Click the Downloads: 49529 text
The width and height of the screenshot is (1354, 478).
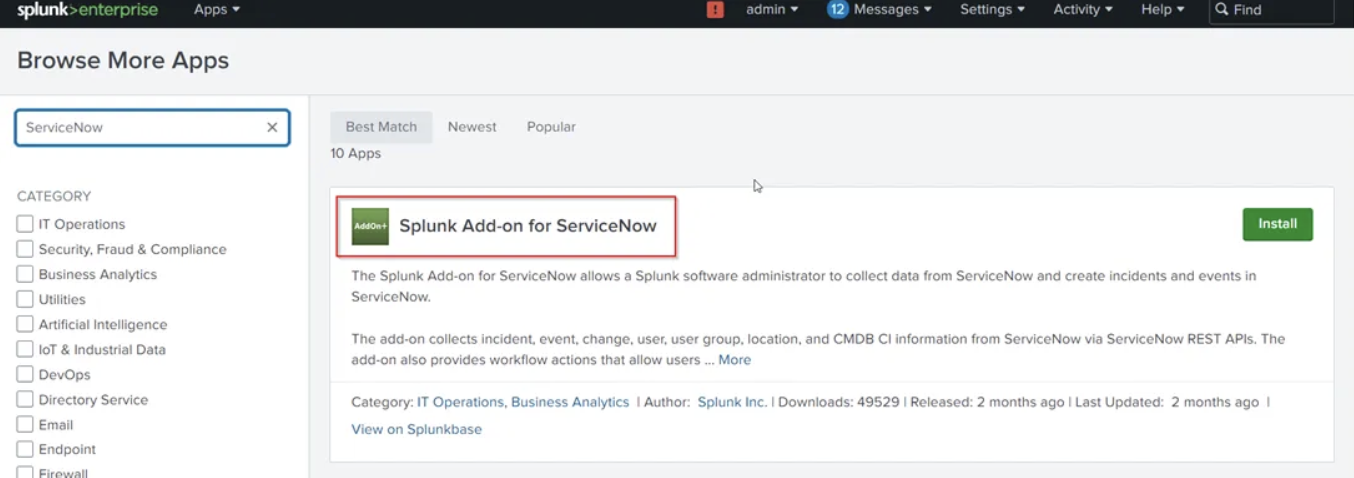point(838,402)
